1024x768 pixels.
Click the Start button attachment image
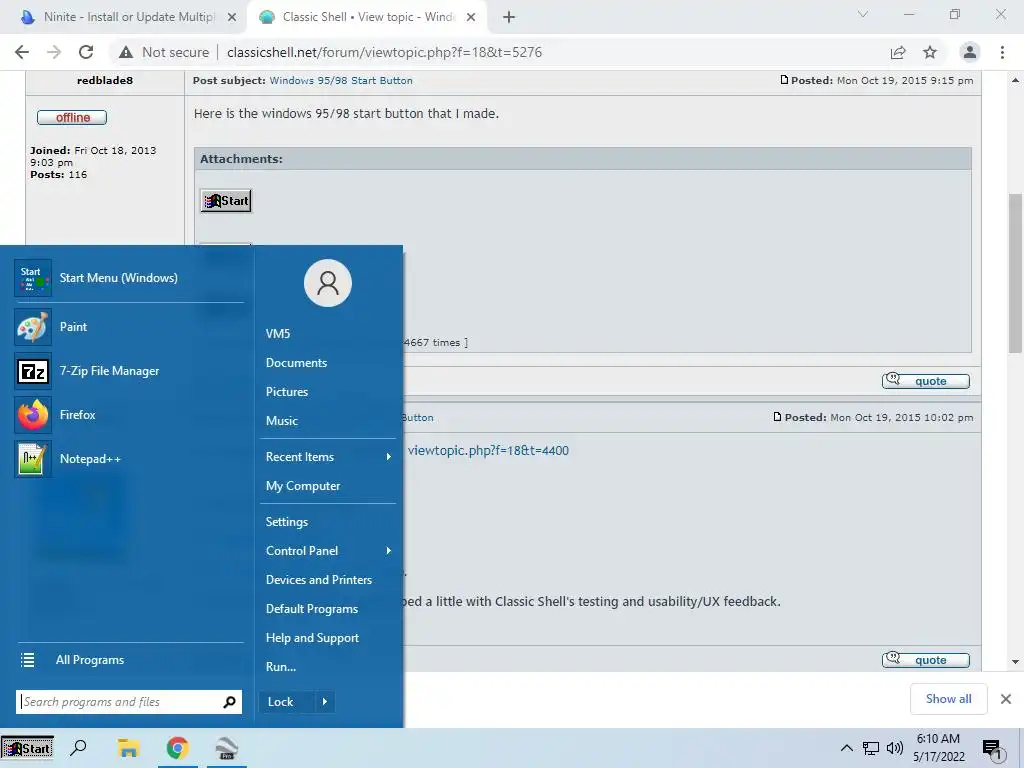(x=226, y=200)
